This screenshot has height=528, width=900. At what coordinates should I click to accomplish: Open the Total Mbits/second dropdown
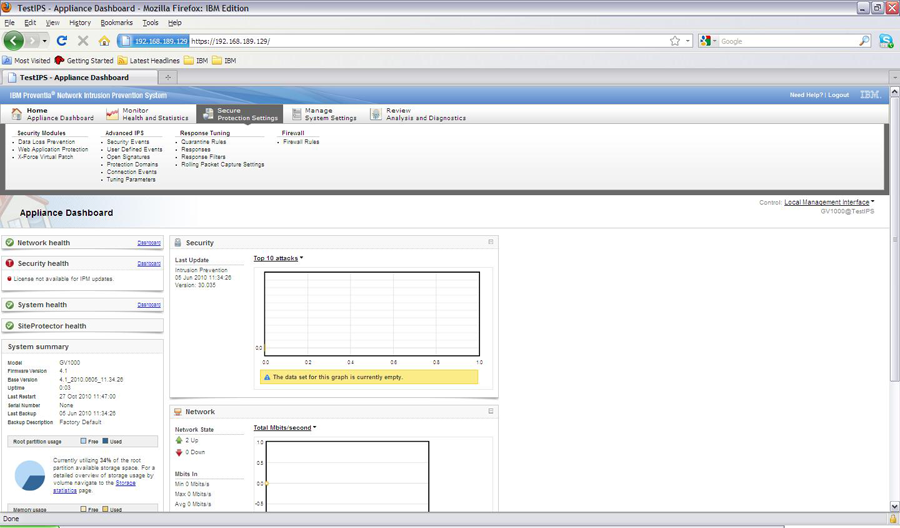point(285,428)
